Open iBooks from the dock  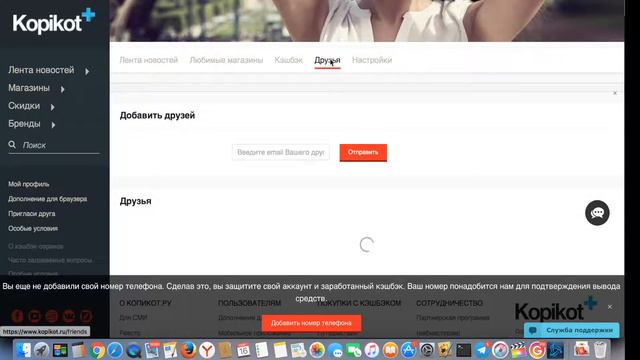pos(390,350)
